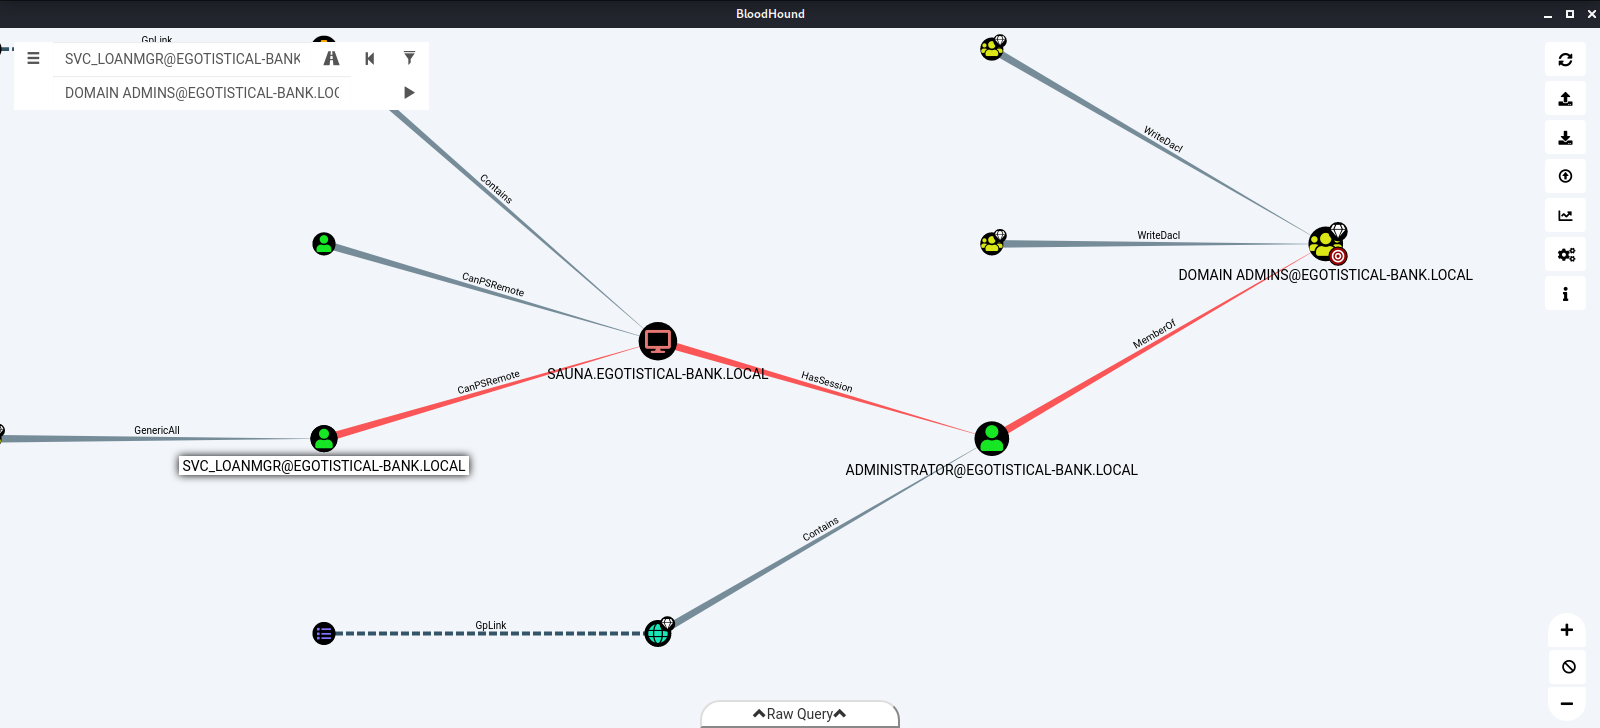Click the lower red CanPSRemote edge label
1600x728 pixels.
click(489, 382)
